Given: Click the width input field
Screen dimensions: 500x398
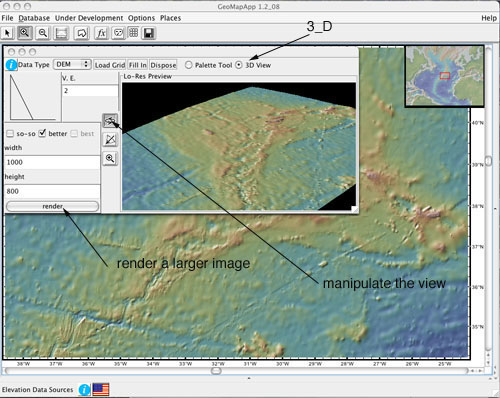Looking at the screenshot, I should pos(53,162).
